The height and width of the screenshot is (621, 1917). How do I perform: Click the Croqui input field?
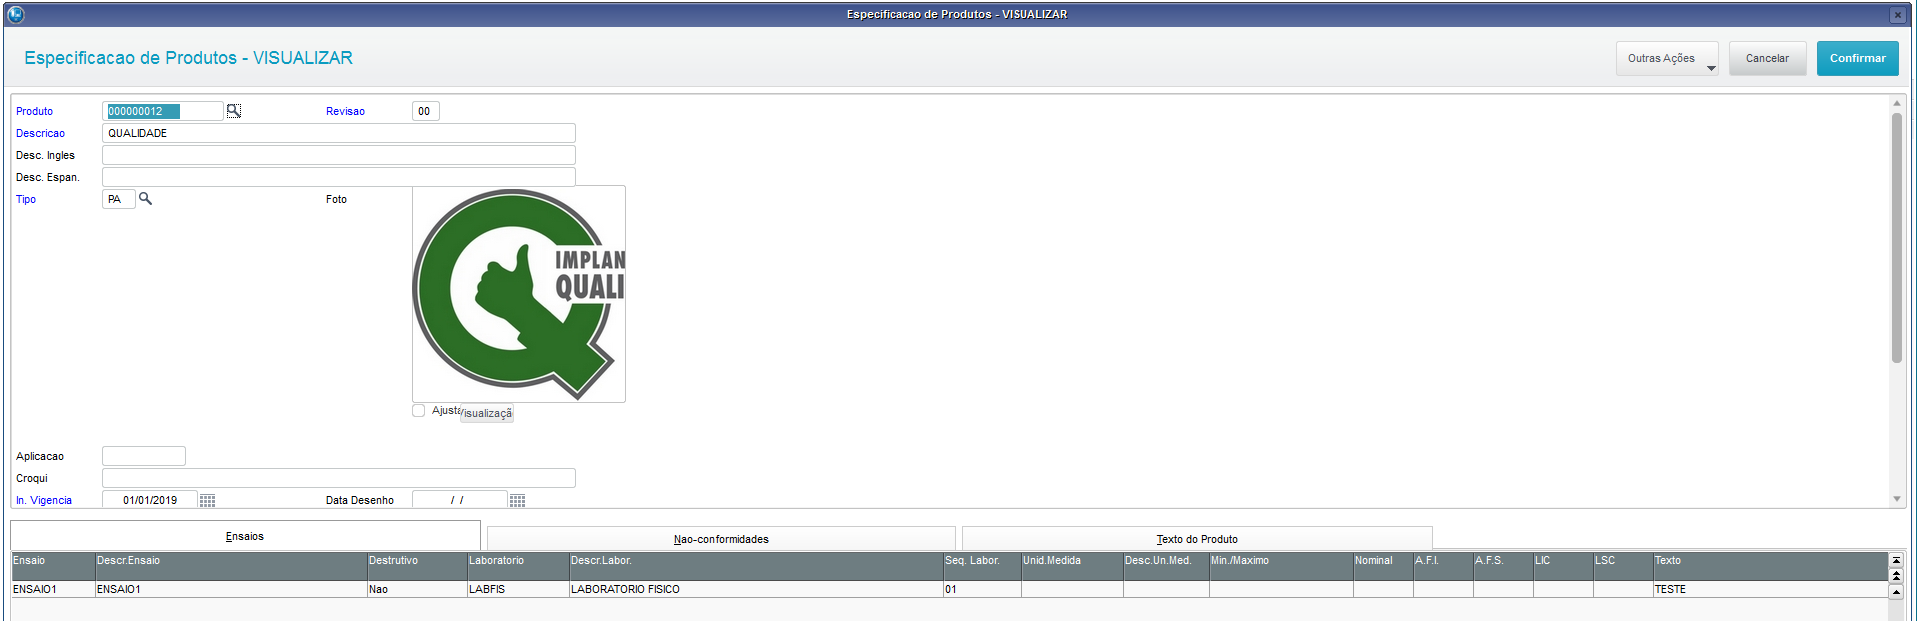point(339,478)
